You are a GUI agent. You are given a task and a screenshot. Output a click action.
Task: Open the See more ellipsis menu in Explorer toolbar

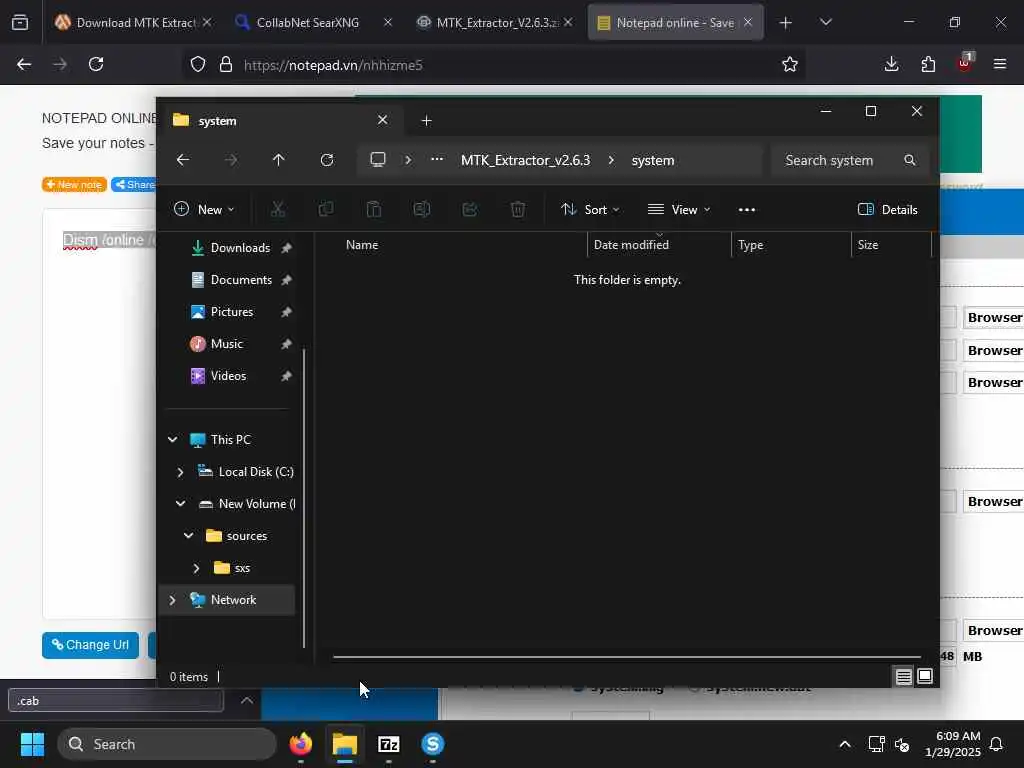click(746, 210)
